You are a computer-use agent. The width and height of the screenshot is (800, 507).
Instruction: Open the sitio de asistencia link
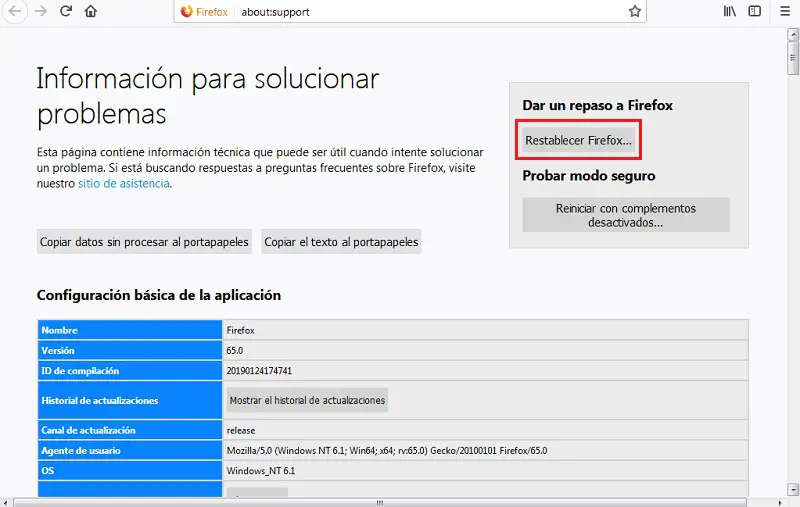[x=123, y=184]
